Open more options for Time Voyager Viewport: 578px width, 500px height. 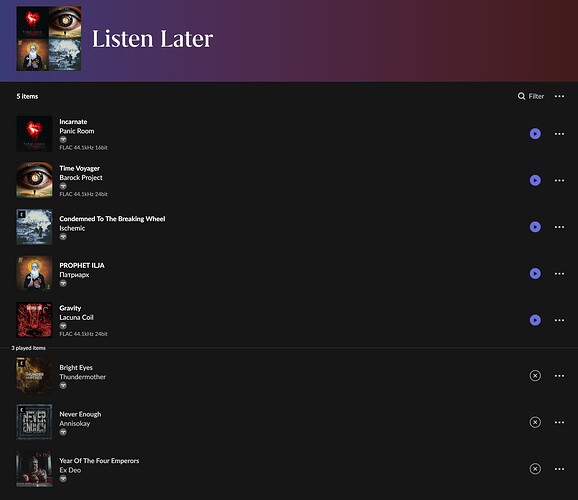(559, 180)
